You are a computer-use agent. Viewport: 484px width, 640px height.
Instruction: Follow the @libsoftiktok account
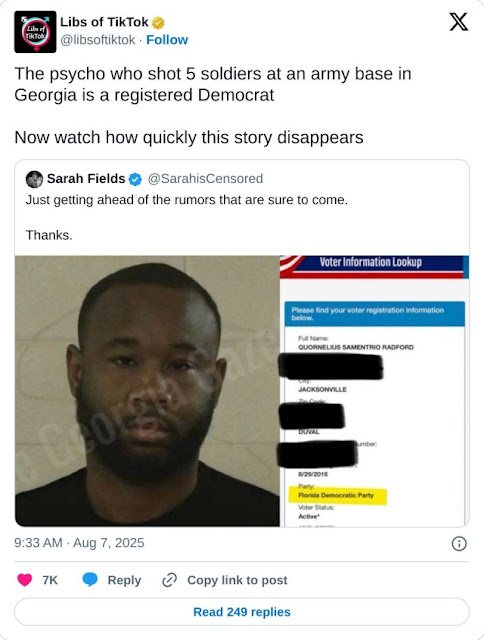click(x=167, y=40)
